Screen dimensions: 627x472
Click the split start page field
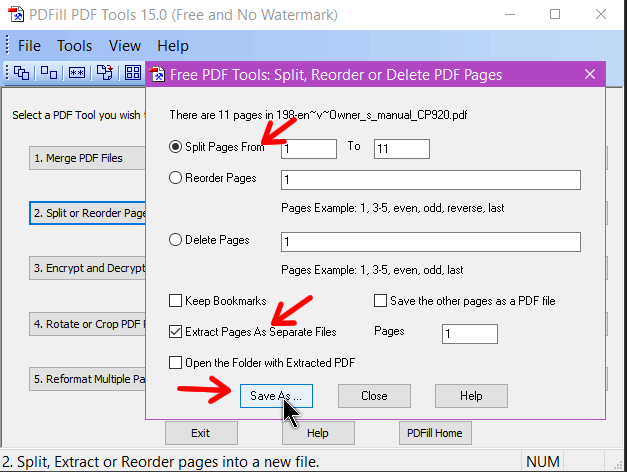point(309,149)
